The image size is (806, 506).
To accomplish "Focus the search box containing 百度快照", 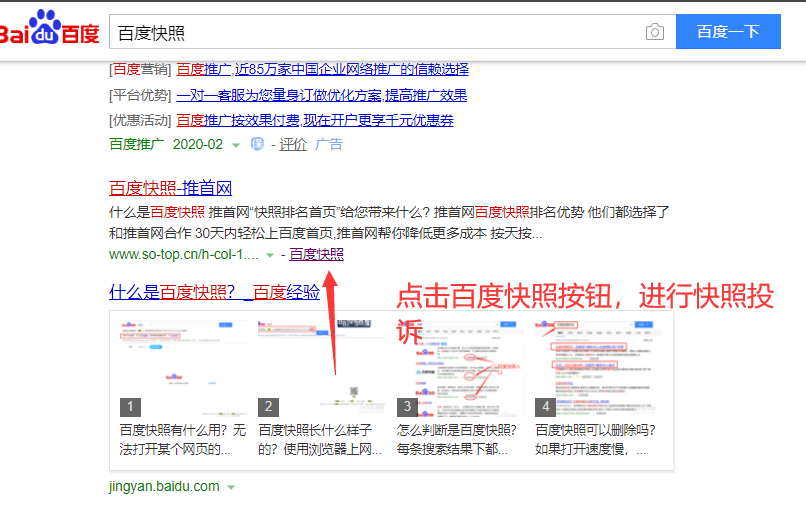I will [x=392, y=32].
